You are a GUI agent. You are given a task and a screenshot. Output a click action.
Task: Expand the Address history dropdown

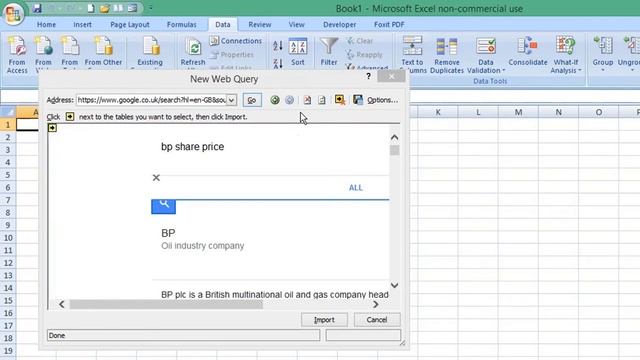(231, 100)
